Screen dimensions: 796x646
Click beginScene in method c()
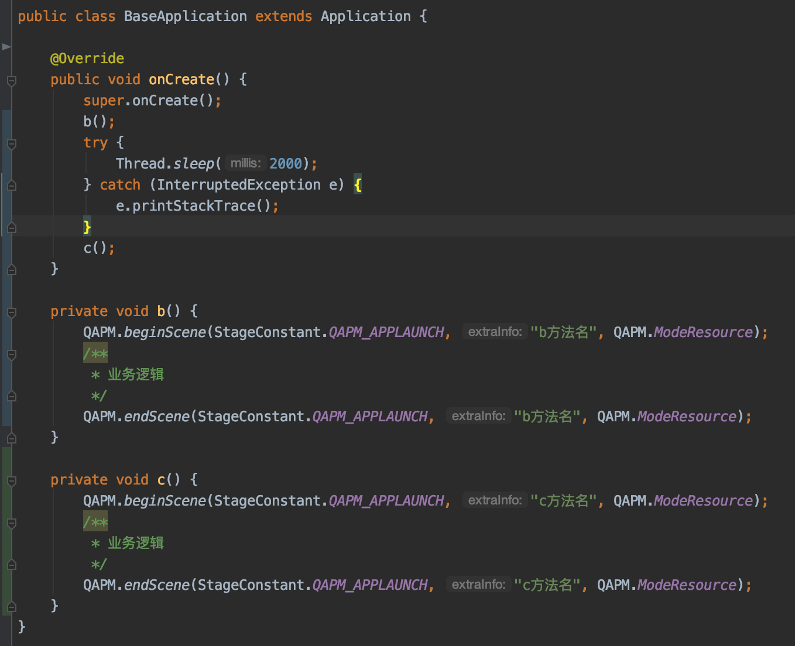point(165,501)
